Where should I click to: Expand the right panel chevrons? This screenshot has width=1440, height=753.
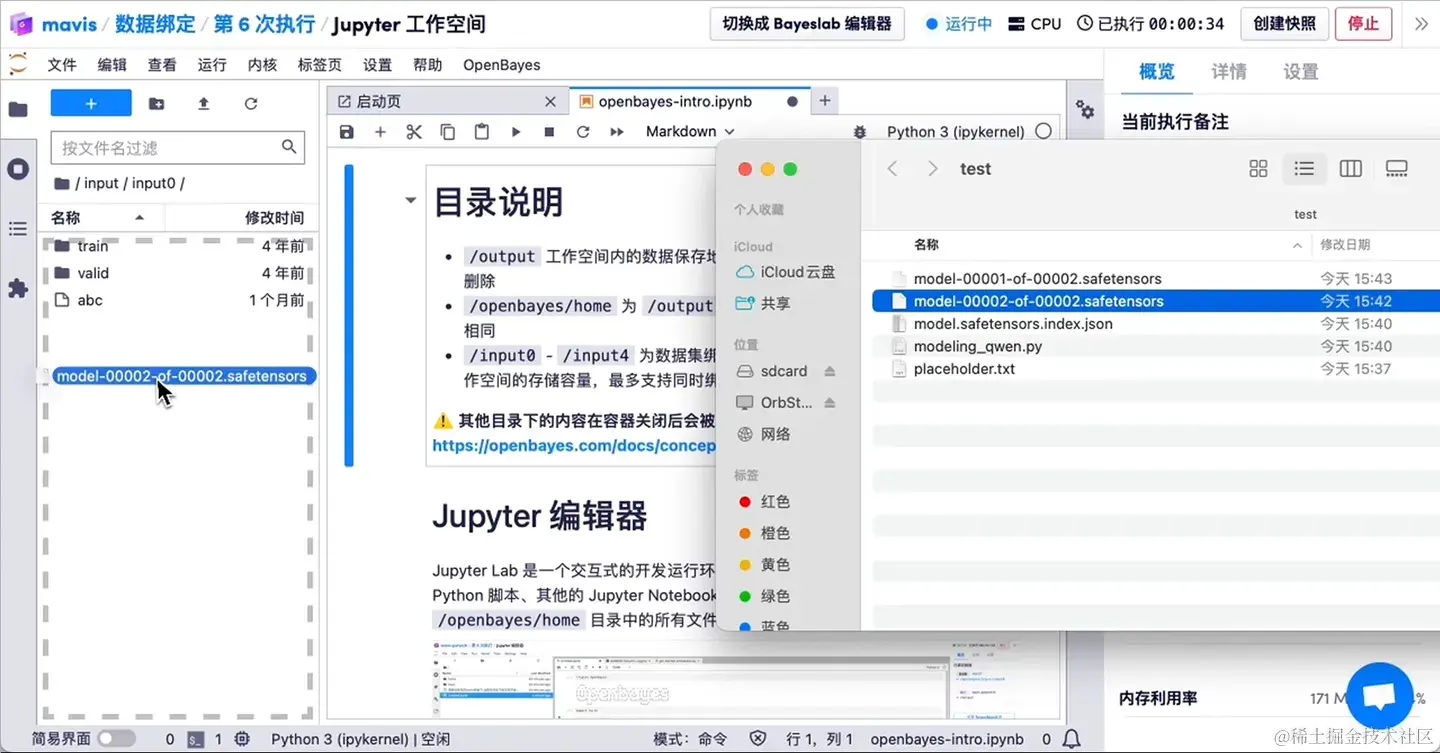(1421, 24)
